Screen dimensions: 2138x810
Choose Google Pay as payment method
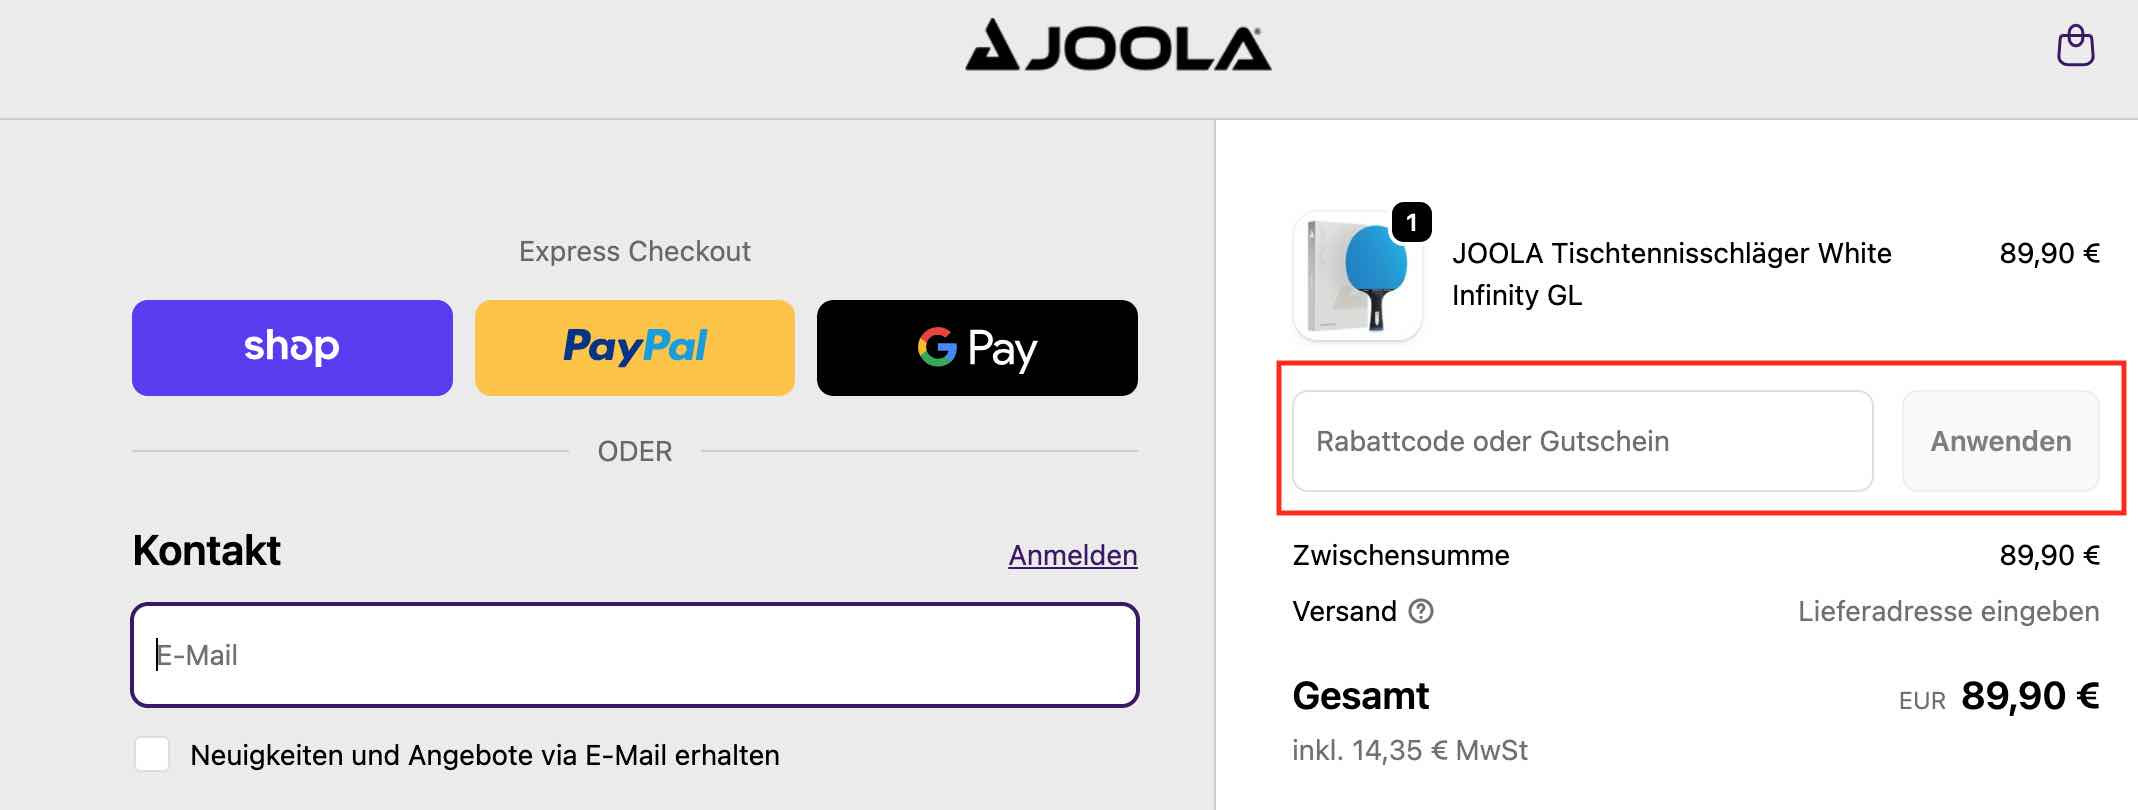[976, 348]
